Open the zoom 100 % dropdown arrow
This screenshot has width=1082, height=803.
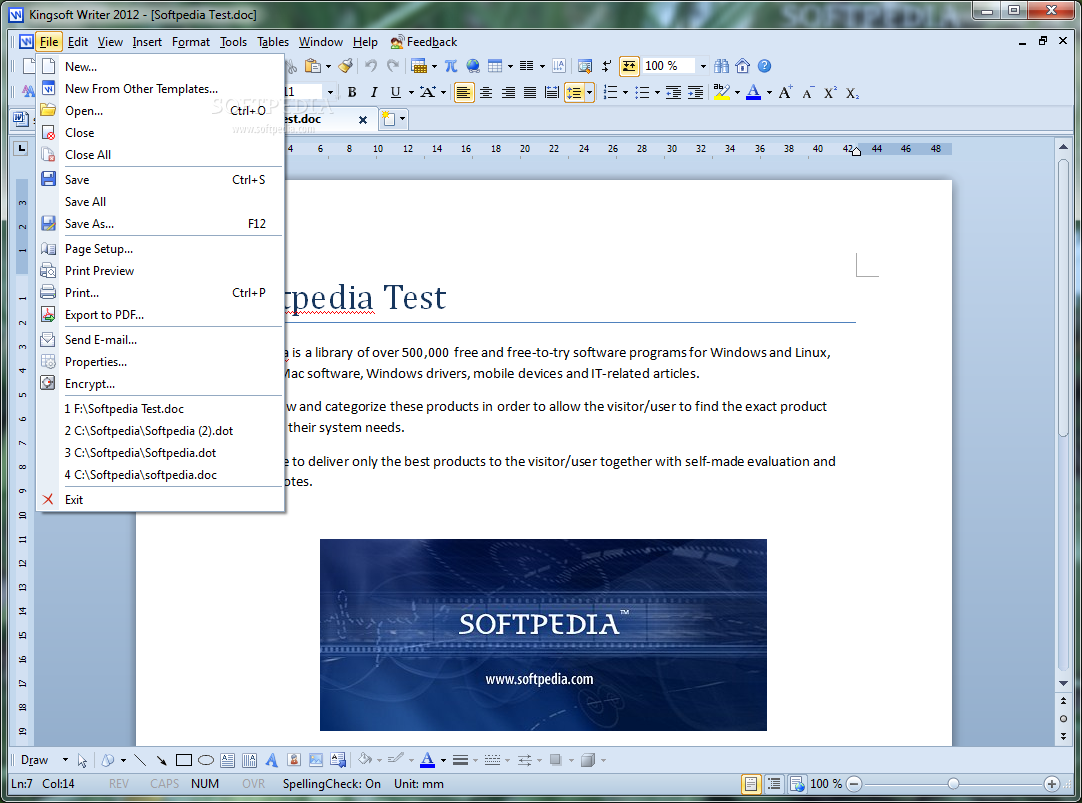(x=703, y=66)
